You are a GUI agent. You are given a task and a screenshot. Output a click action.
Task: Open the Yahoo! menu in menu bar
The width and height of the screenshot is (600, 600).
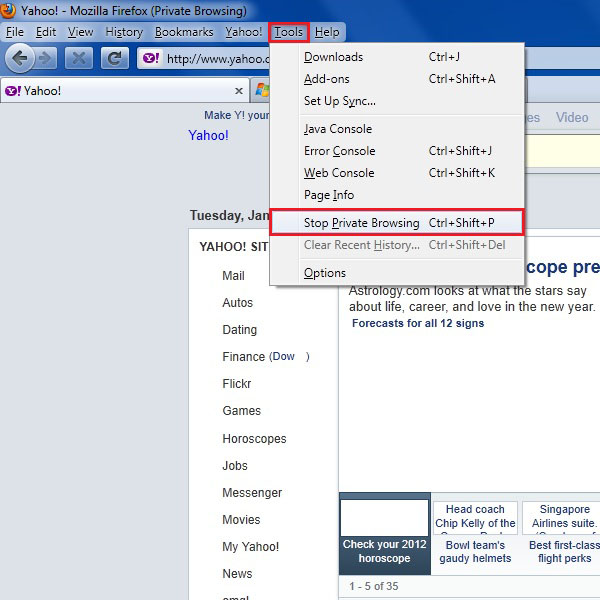tap(244, 32)
